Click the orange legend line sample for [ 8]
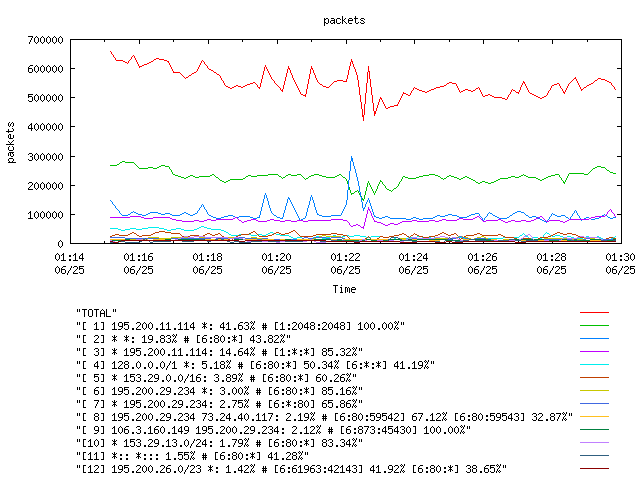The width and height of the screenshot is (640, 480). point(594,416)
